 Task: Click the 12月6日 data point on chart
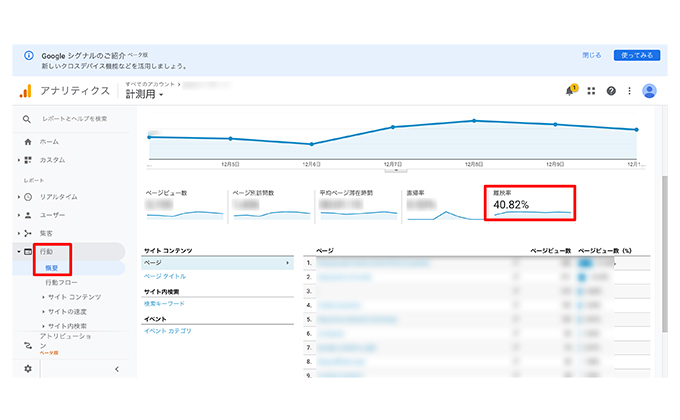[x=311, y=144]
